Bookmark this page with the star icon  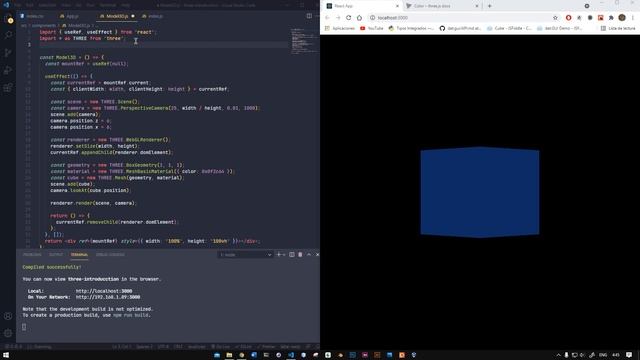(555, 18)
